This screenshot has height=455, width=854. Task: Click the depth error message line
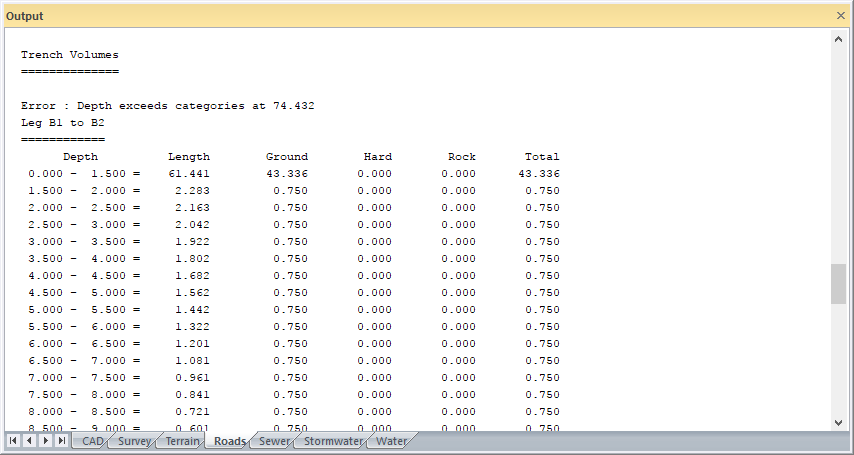168,106
